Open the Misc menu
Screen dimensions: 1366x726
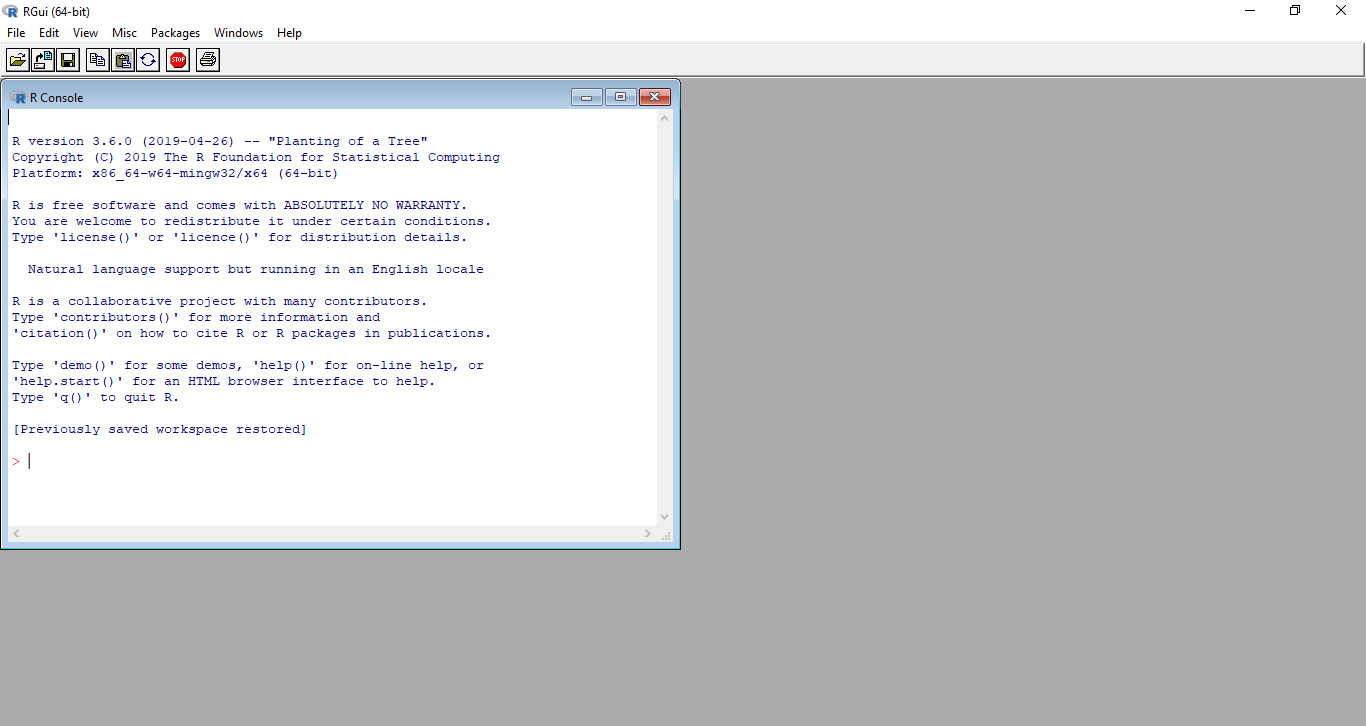(124, 33)
